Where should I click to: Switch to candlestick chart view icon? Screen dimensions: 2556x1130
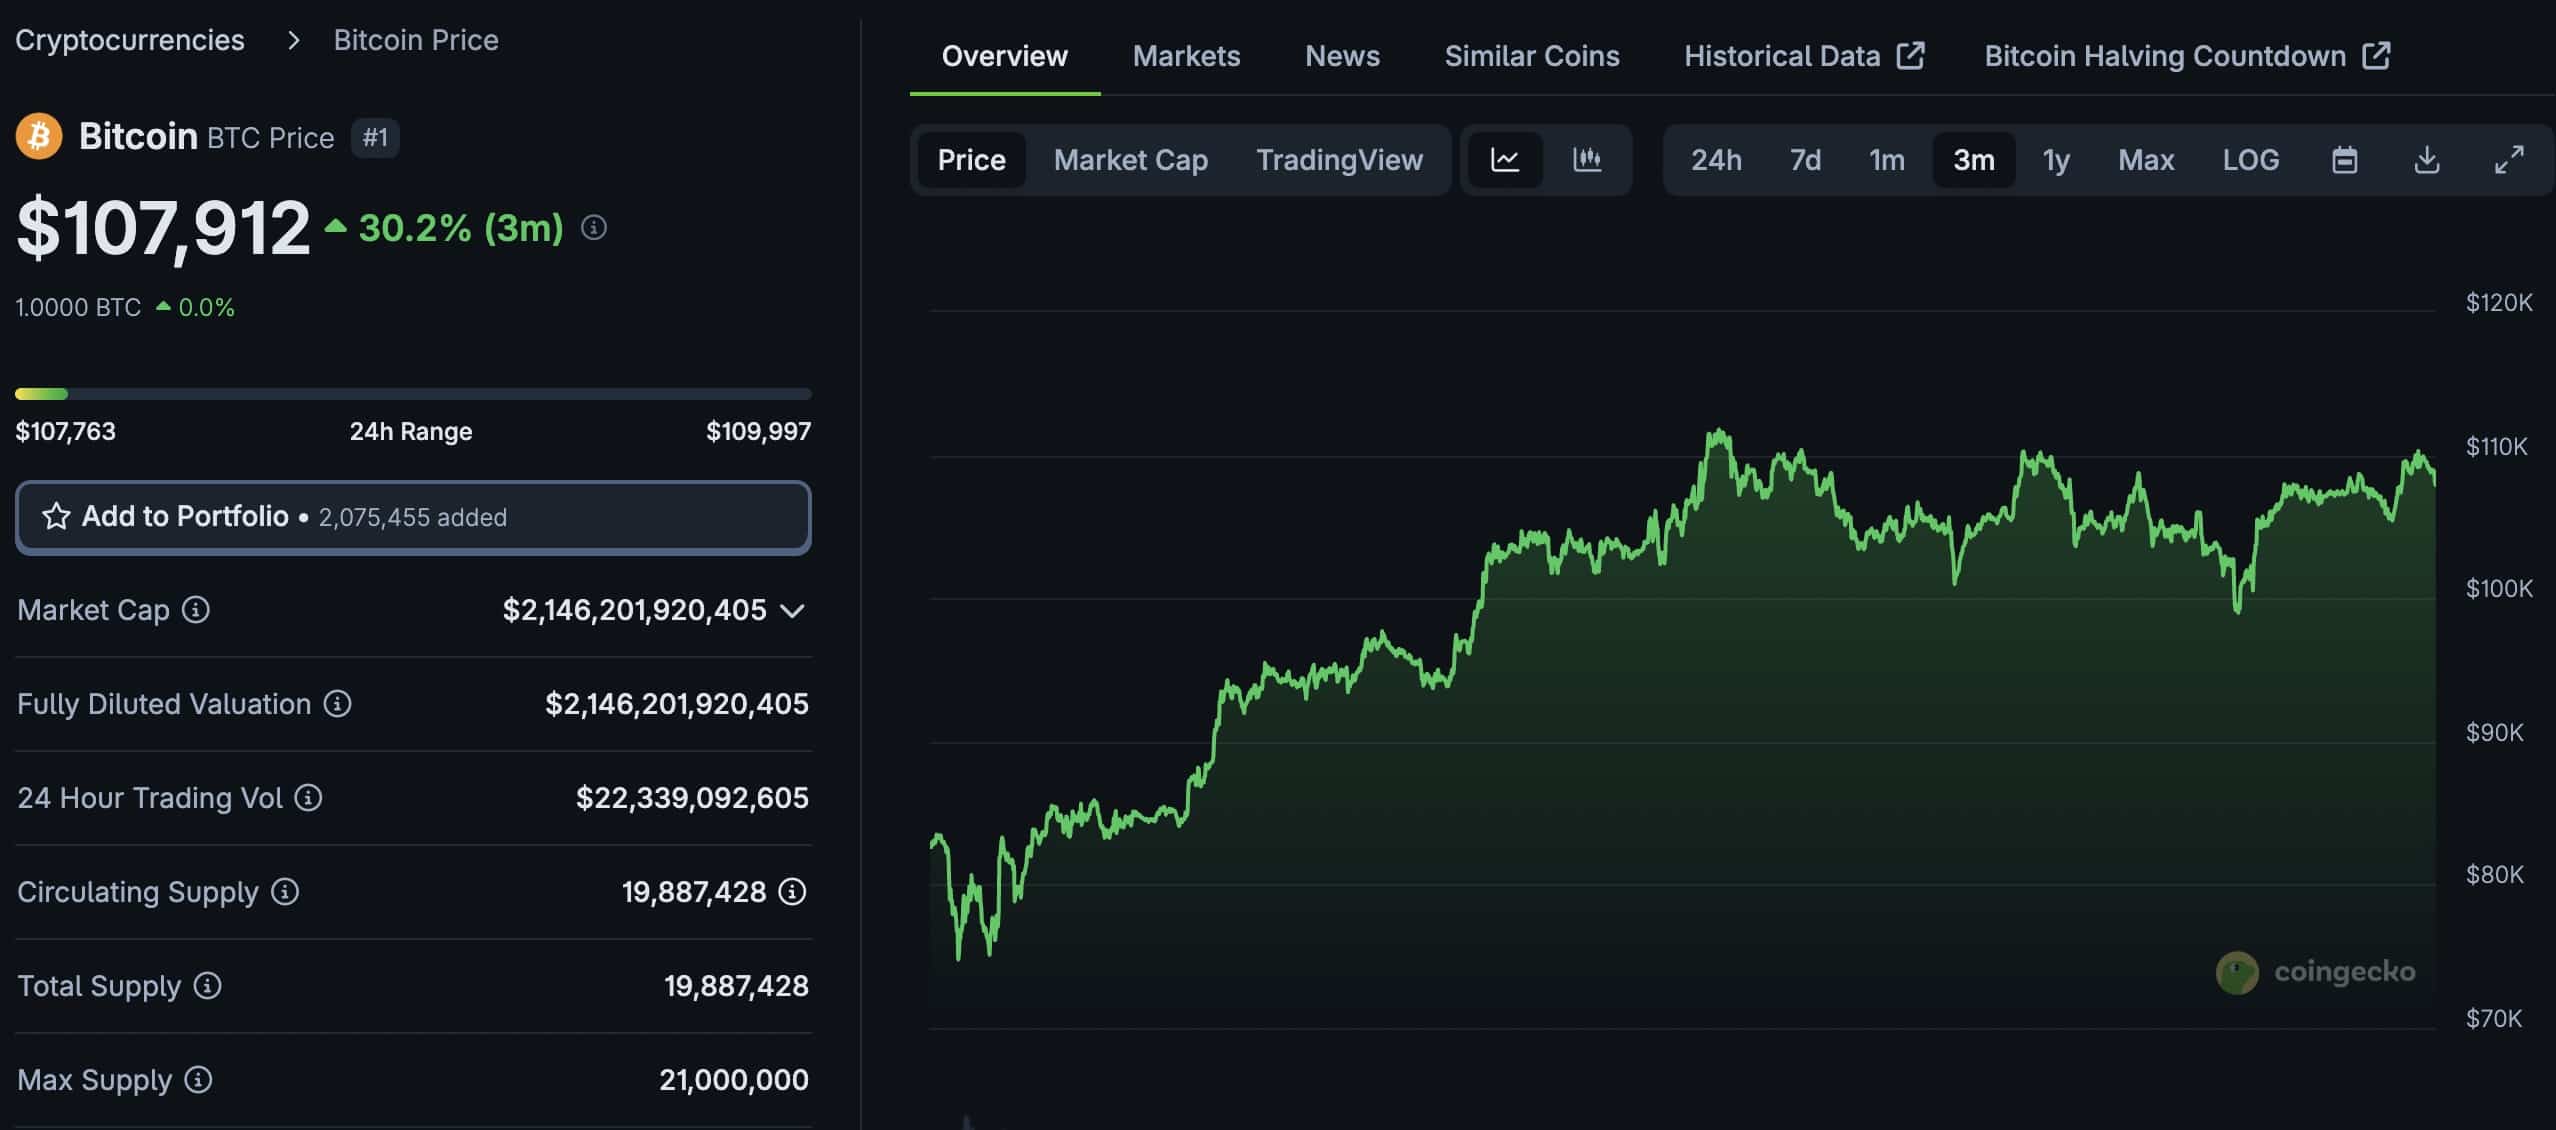[x=1587, y=160]
